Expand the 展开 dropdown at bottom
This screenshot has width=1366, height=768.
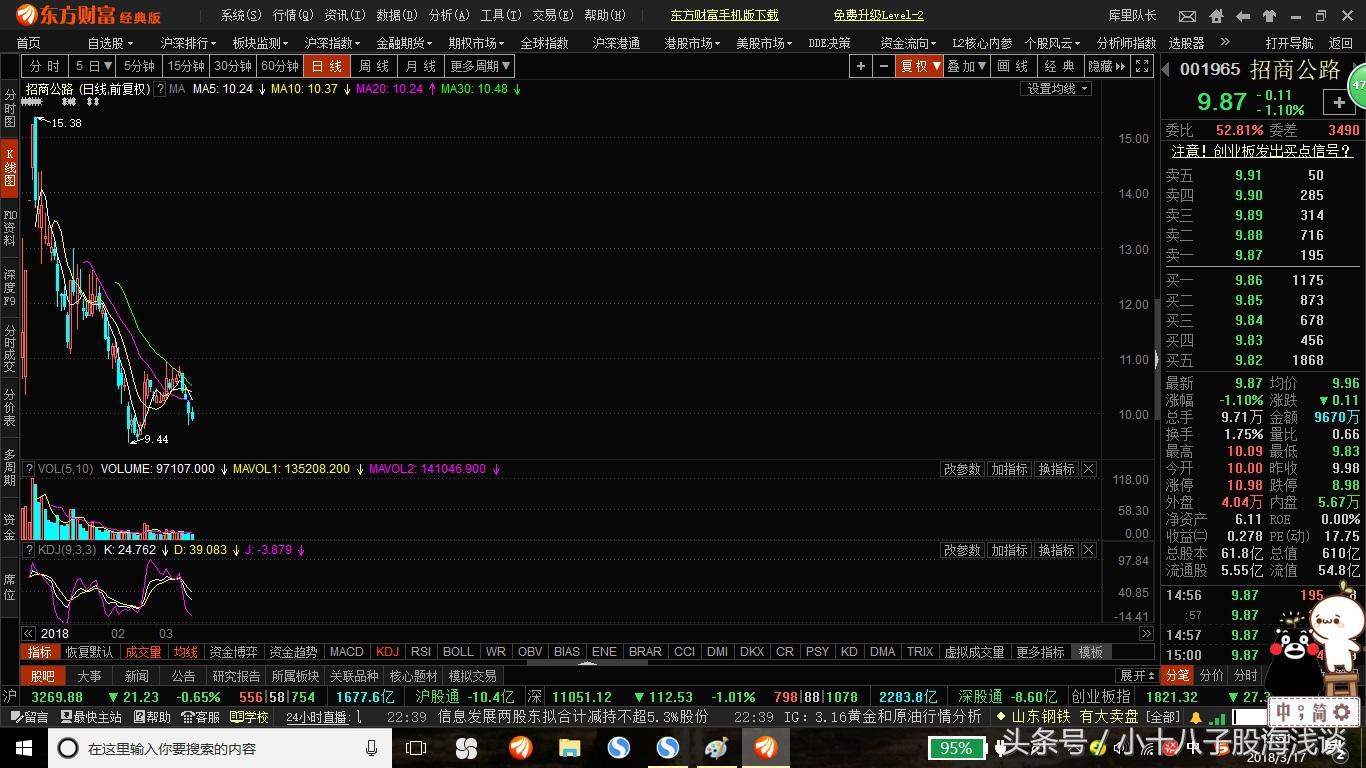click(1137, 676)
